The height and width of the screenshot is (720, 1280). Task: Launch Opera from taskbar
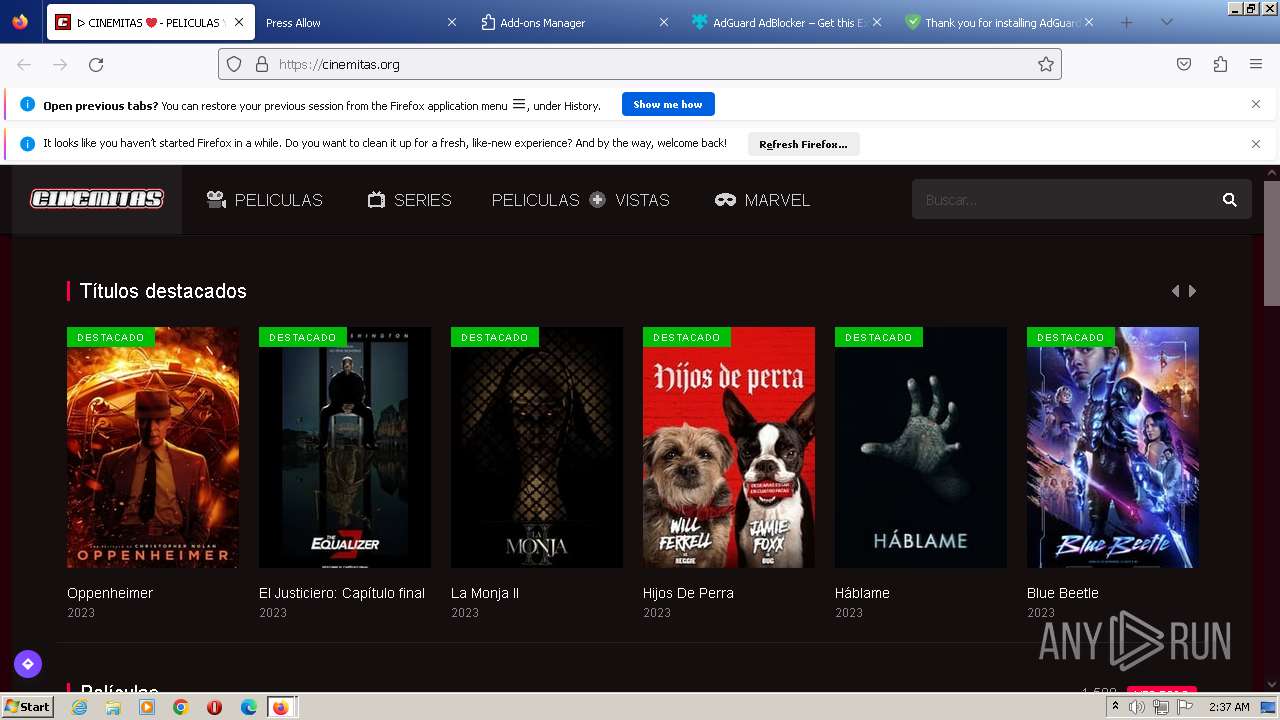[x=214, y=707]
